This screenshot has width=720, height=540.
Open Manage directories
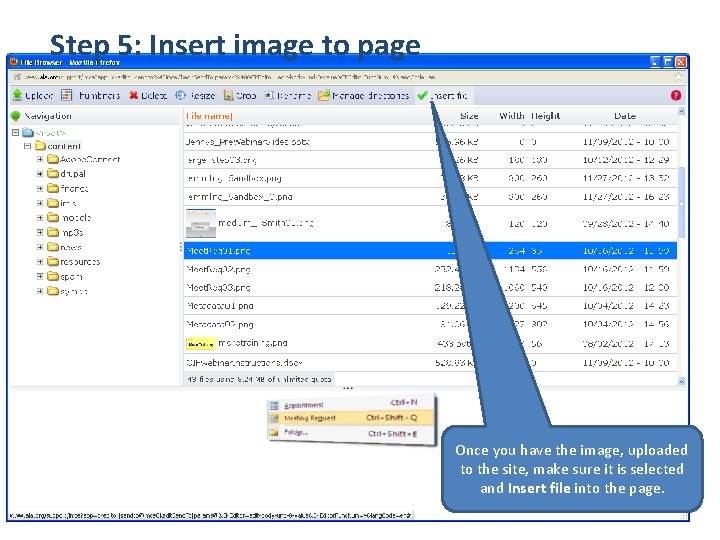364,96
